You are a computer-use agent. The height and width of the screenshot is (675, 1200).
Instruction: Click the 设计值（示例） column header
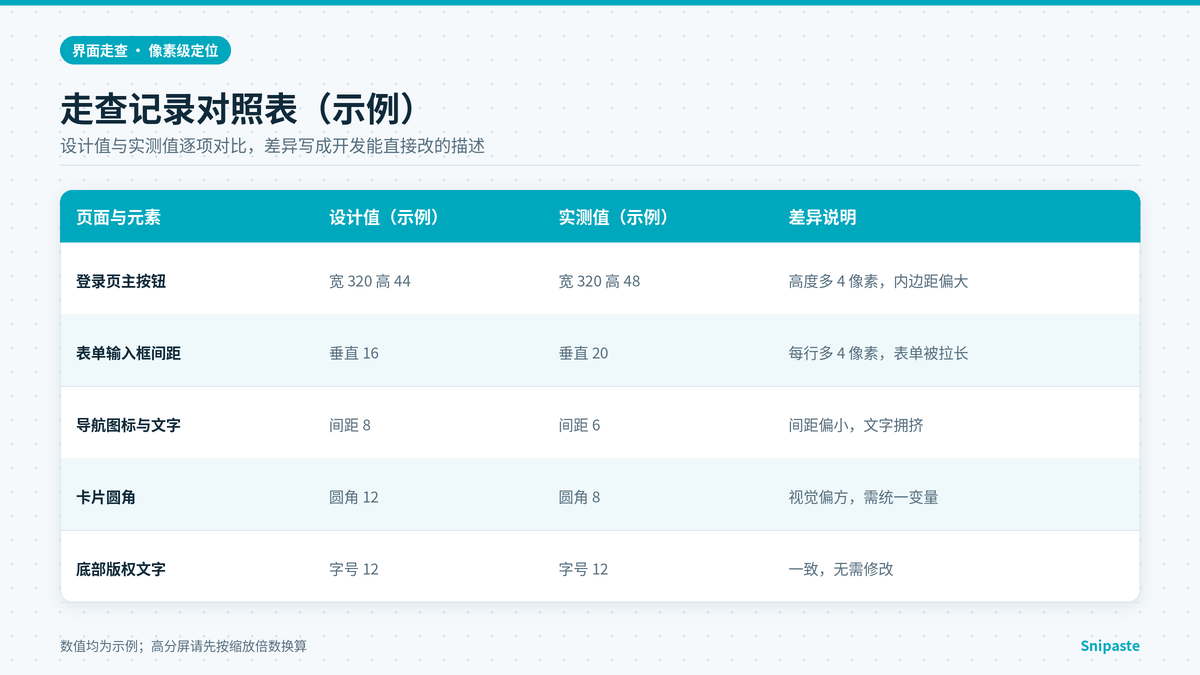(385, 217)
